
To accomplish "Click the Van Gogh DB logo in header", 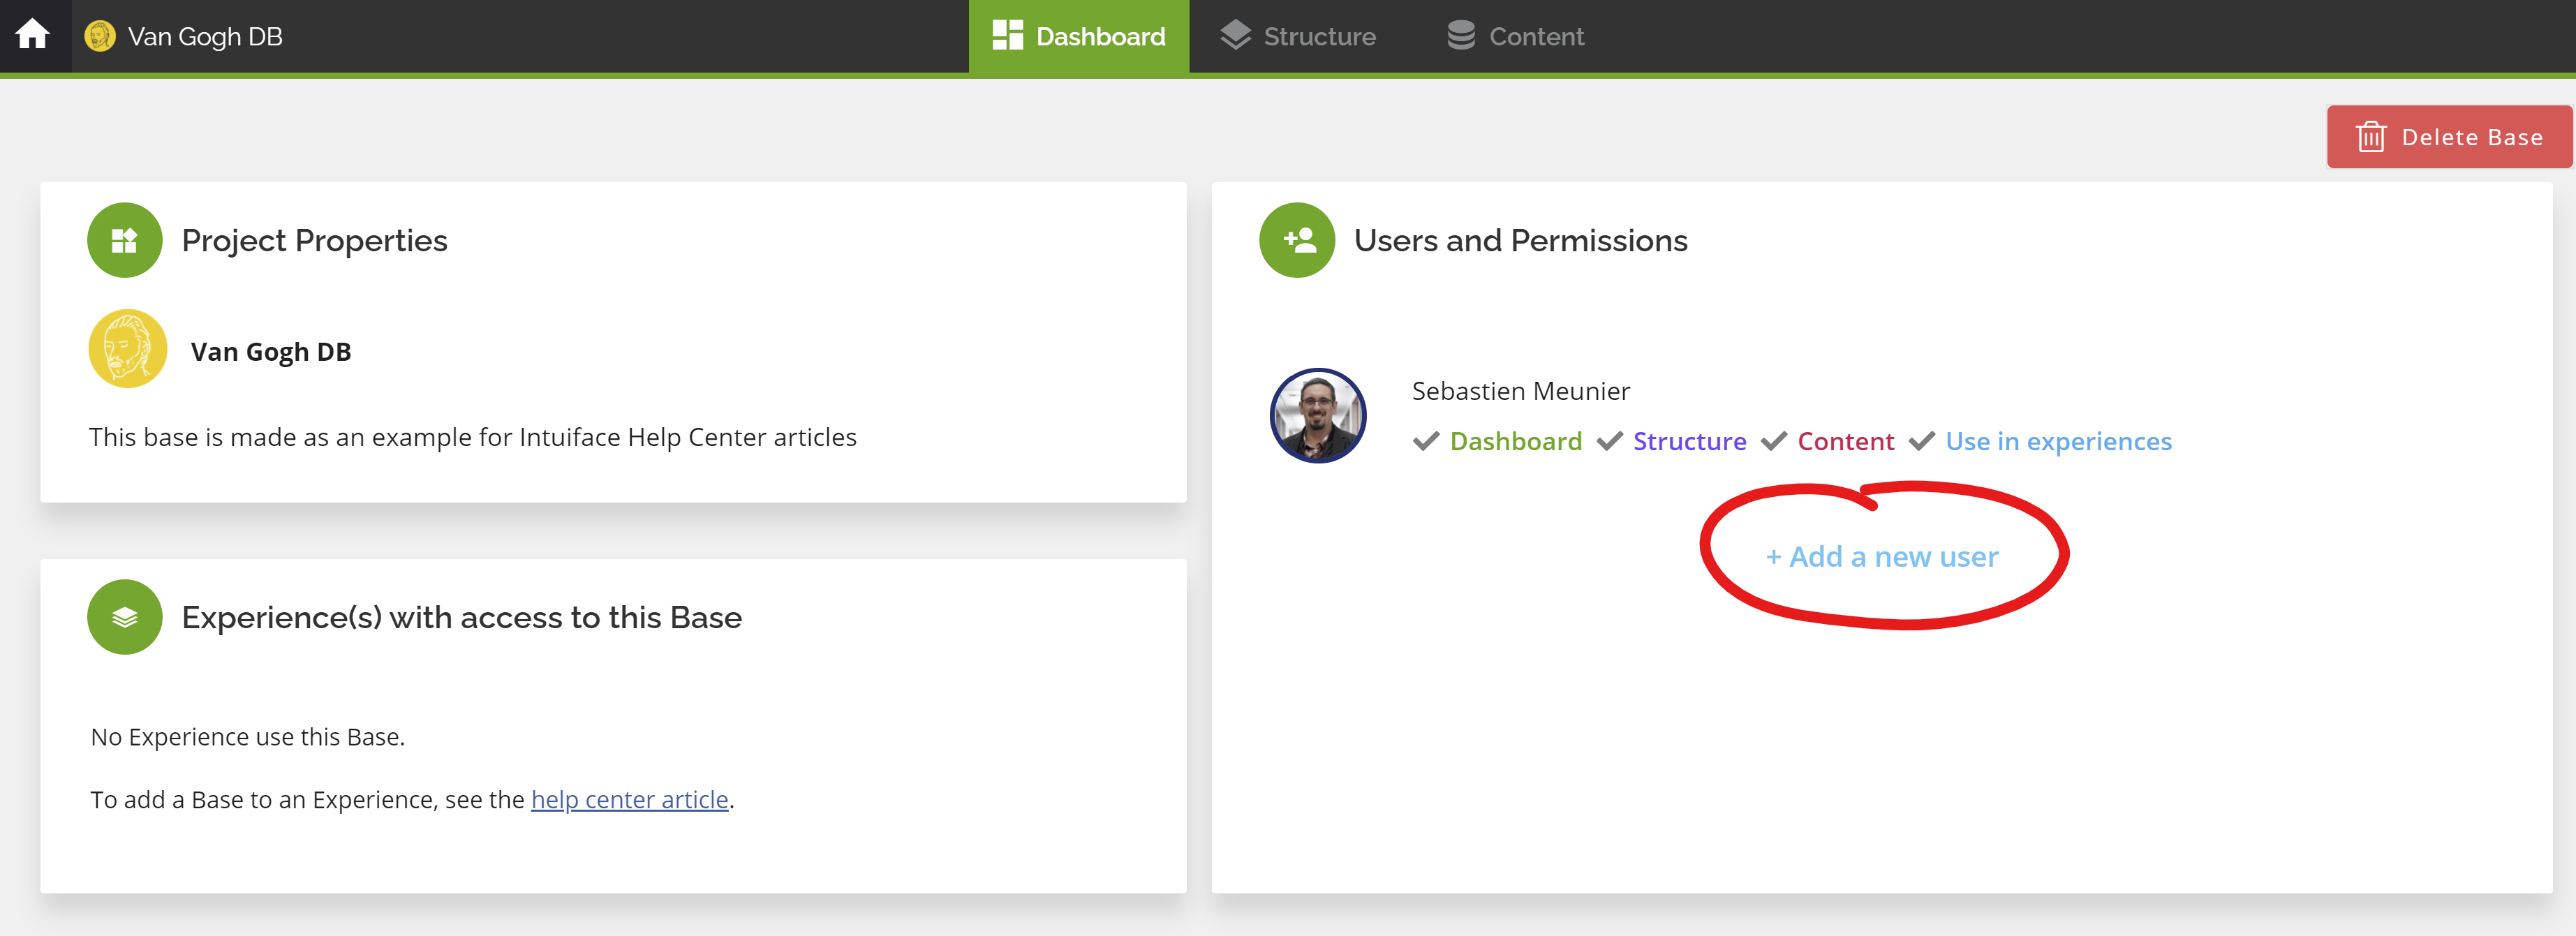I will tap(100, 36).
